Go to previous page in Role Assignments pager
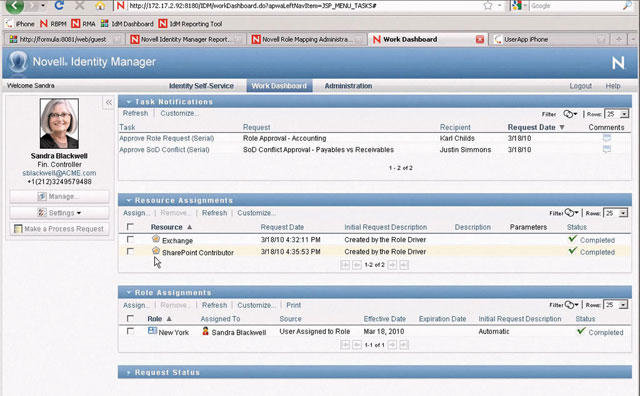Screen dimensions: 640x396 pyautogui.click(x=357, y=345)
